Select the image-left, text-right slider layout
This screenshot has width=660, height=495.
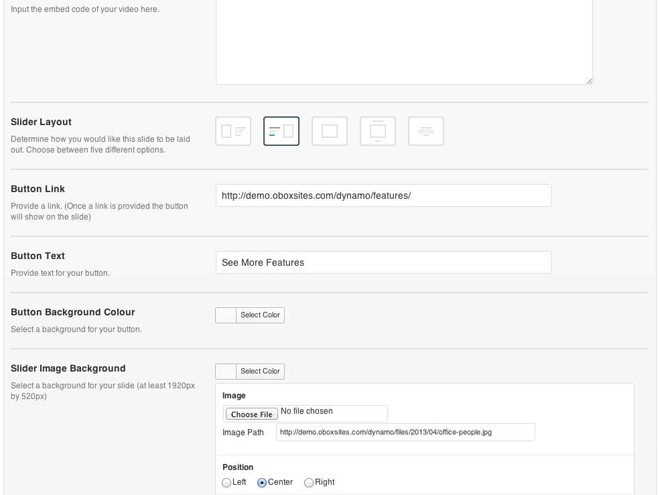tap(233, 131)
